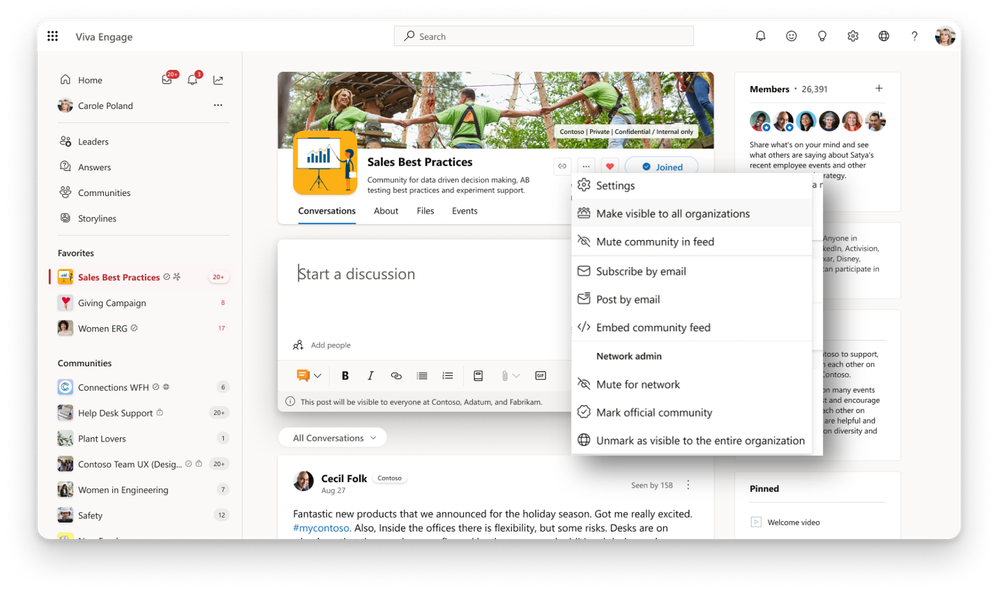
Task: Select Unmark as visible to entire organization
Action: [x=692, y=440]
